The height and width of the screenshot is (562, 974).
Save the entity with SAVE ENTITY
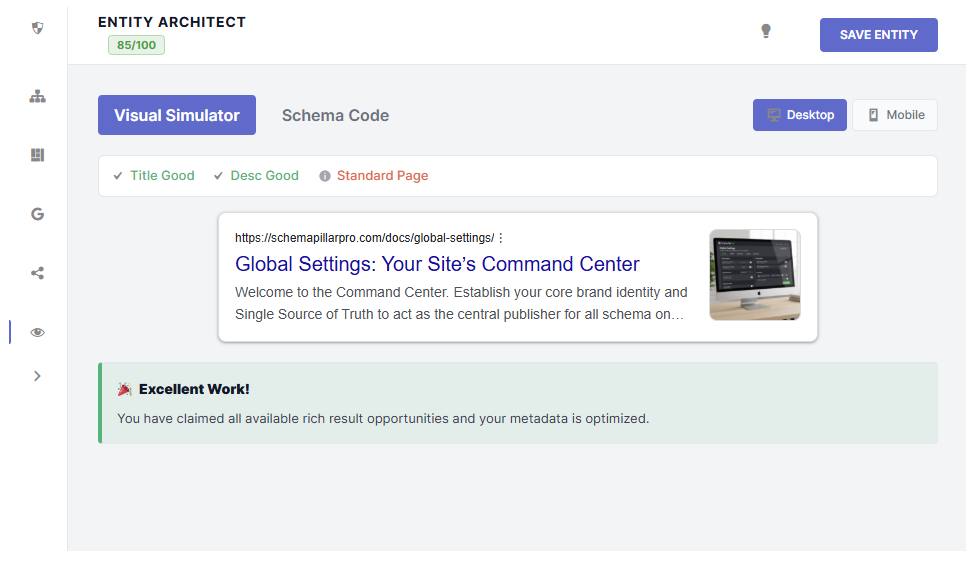click(878, 35)
